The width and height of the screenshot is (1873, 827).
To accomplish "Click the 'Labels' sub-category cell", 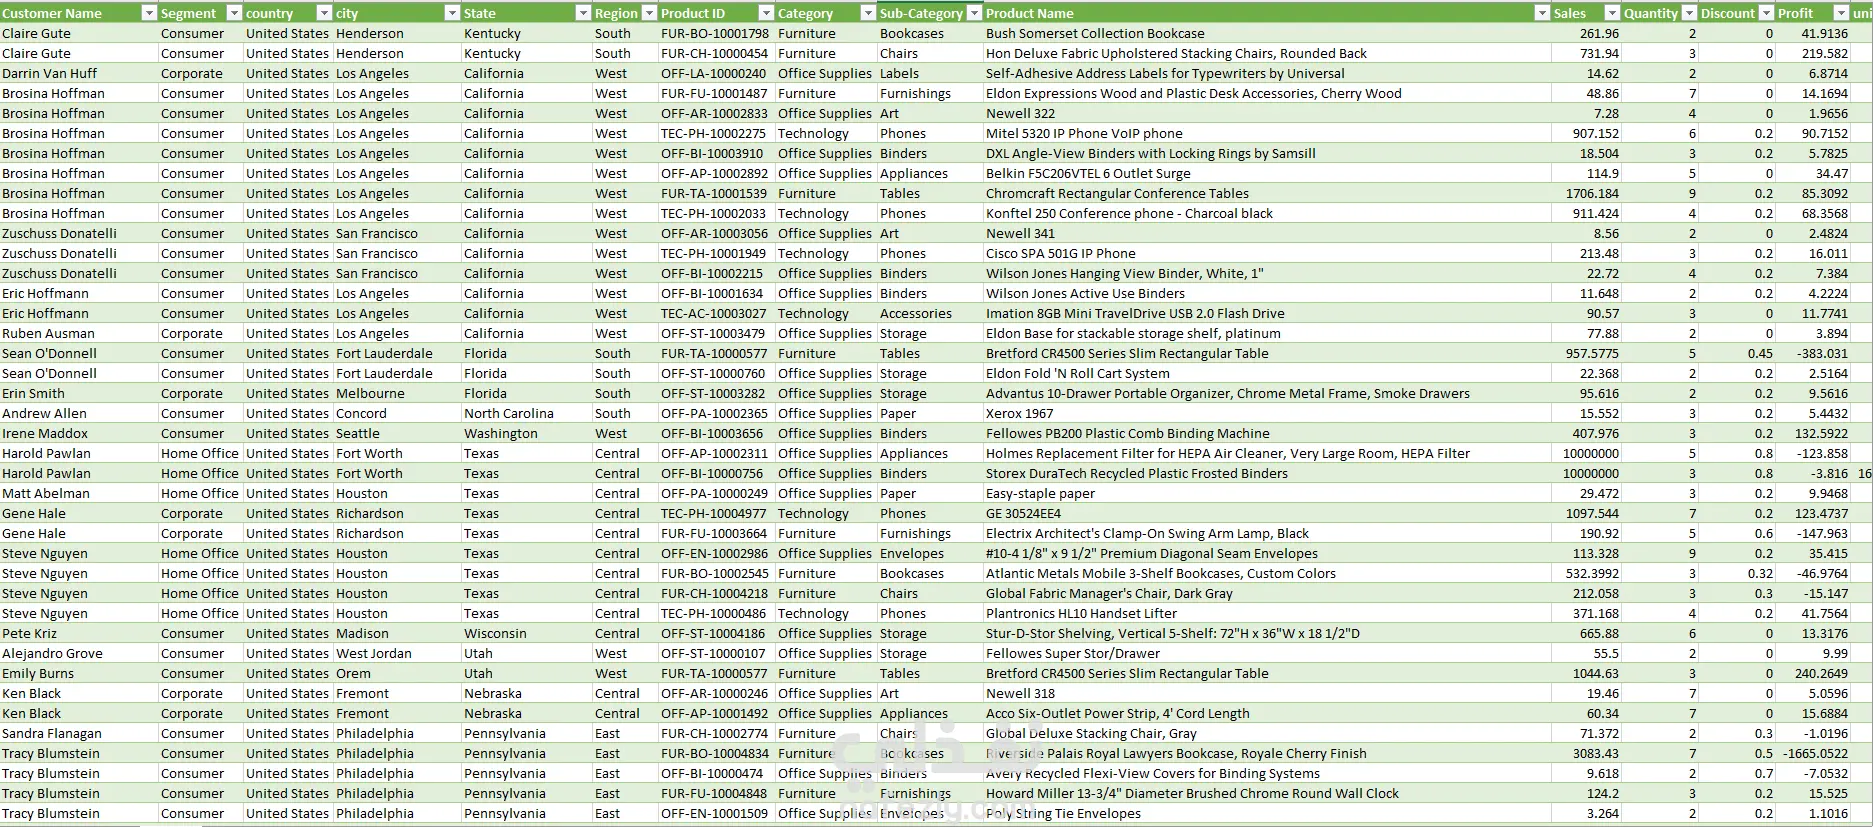I will pyautogui.click(x=928, y=73).
